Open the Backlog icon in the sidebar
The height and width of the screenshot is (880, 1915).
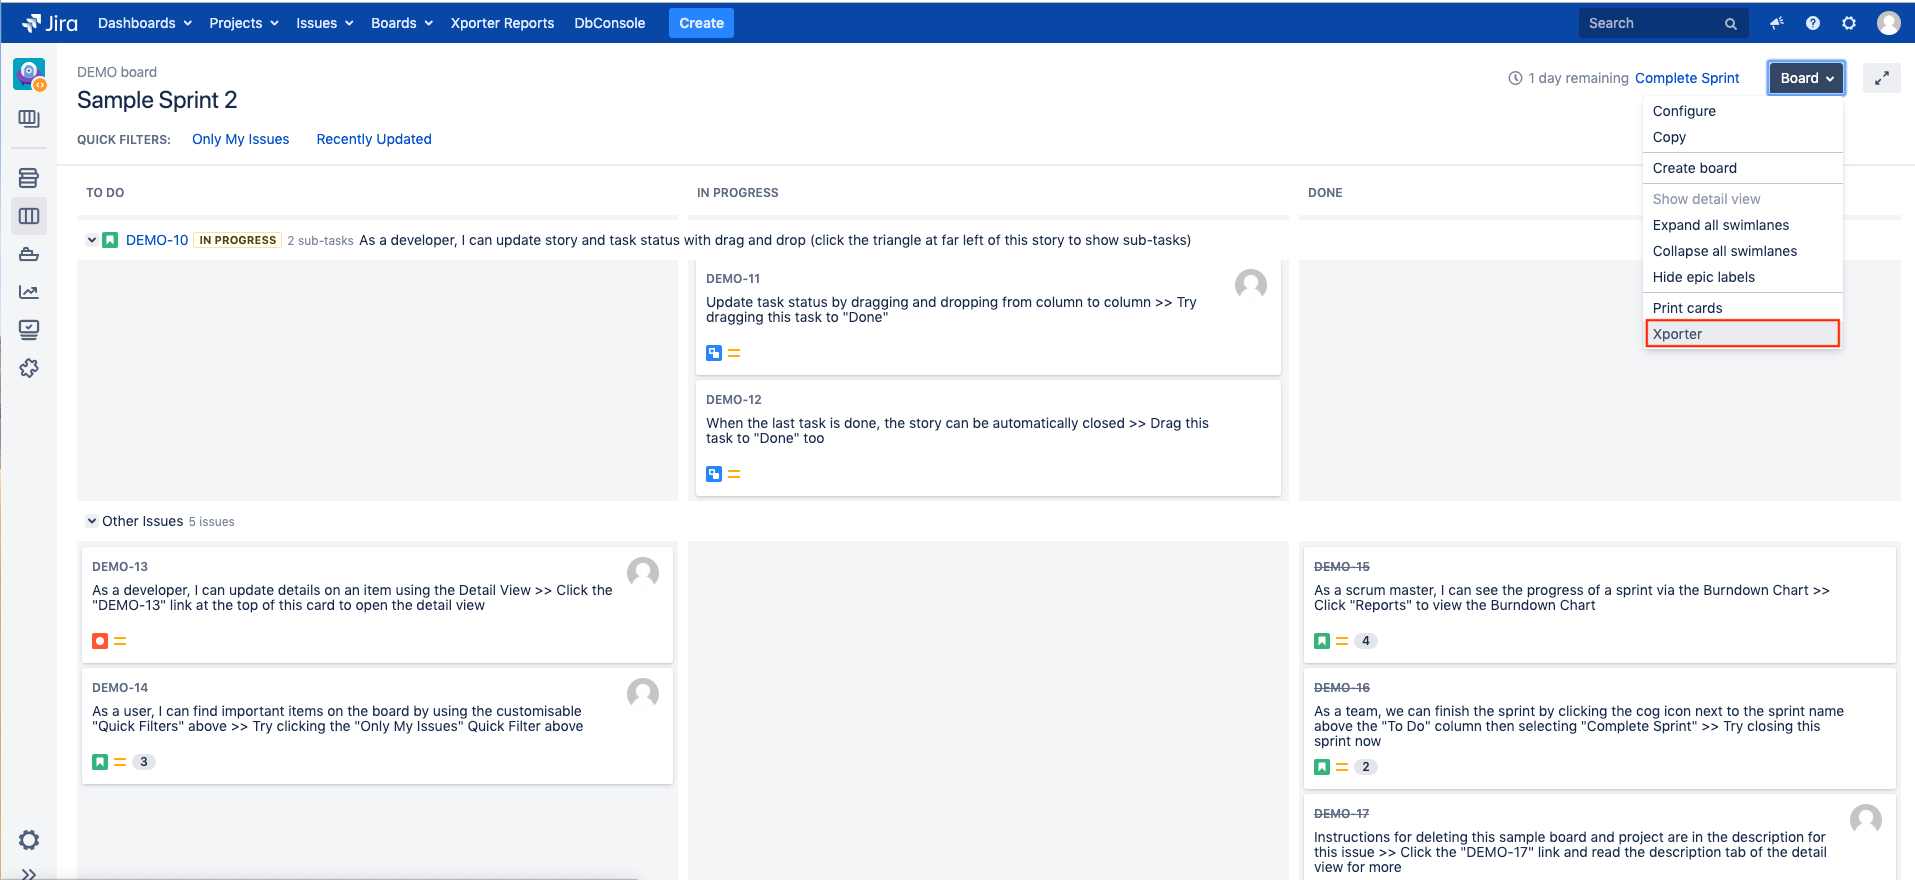coord(29,178)
